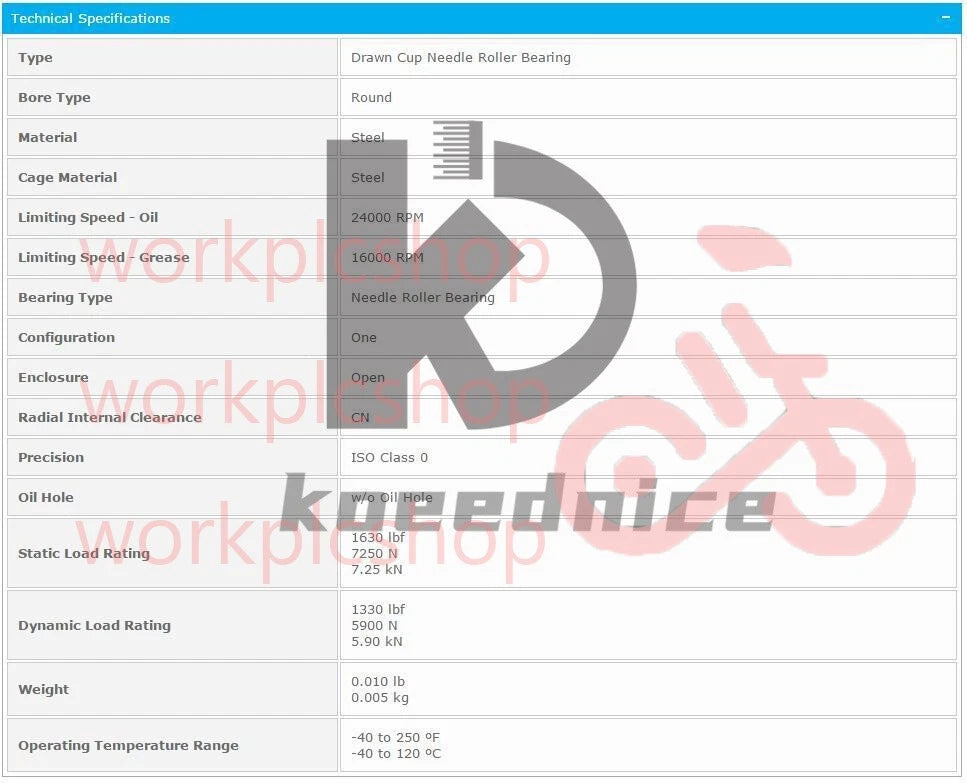Click the Limiting Speed - Grease label
This screenshot has width=967, height=783.
click(104, 258)
